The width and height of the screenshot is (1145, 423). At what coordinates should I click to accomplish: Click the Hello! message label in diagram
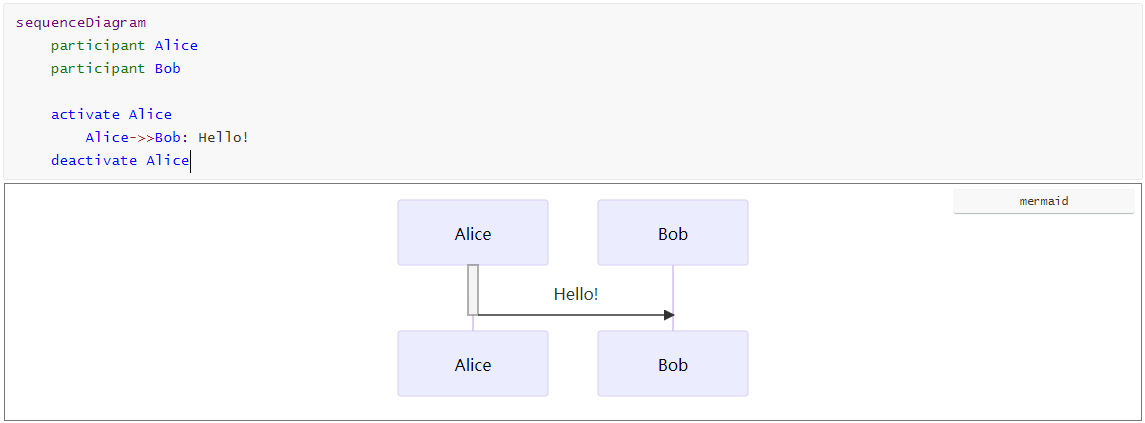pos(576,294)
